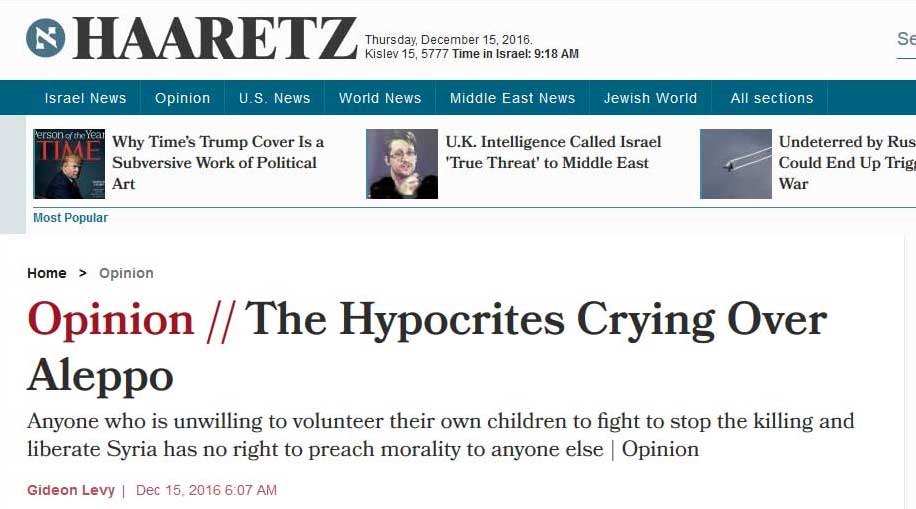Select World News in navigation
916x509 pixels.
[x=380, y=98]
